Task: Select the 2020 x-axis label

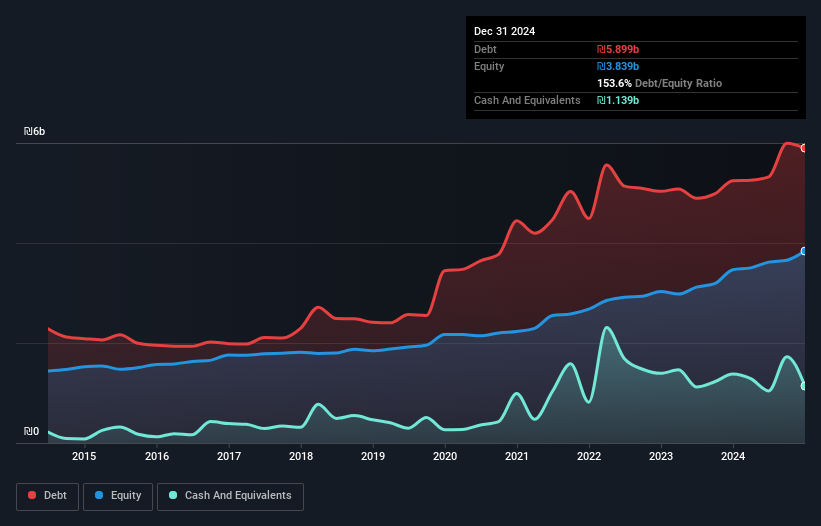Action: click(x=445, y=456)
